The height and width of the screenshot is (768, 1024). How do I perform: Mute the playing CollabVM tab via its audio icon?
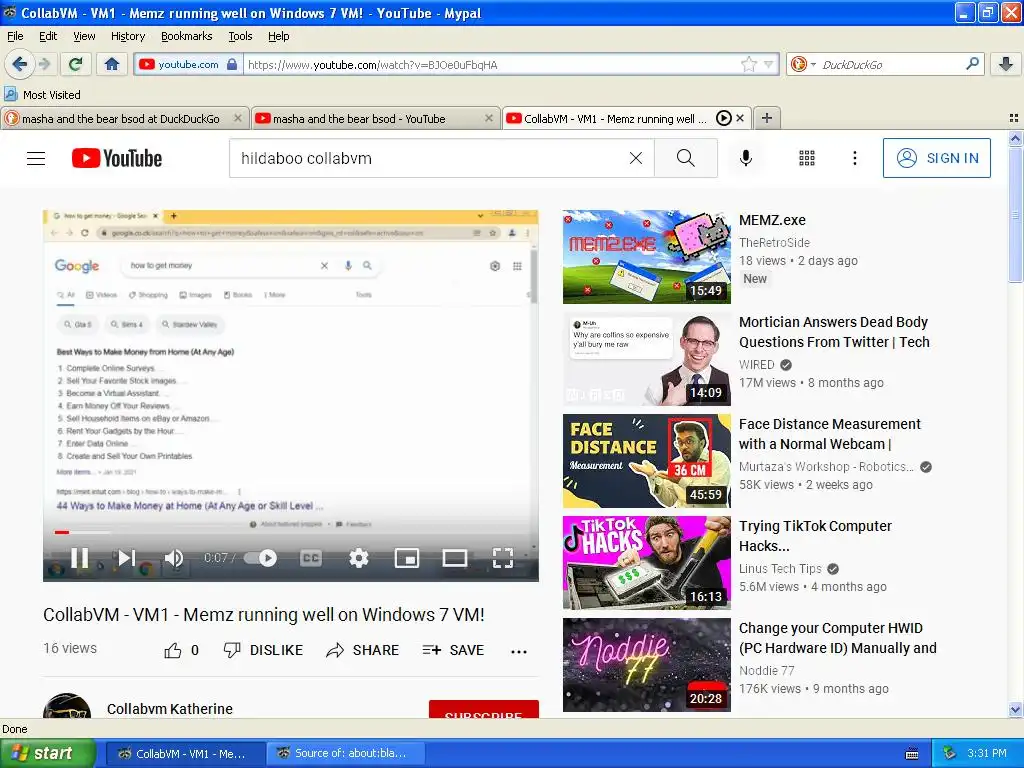pyautogui.click(x=723, y=118)
